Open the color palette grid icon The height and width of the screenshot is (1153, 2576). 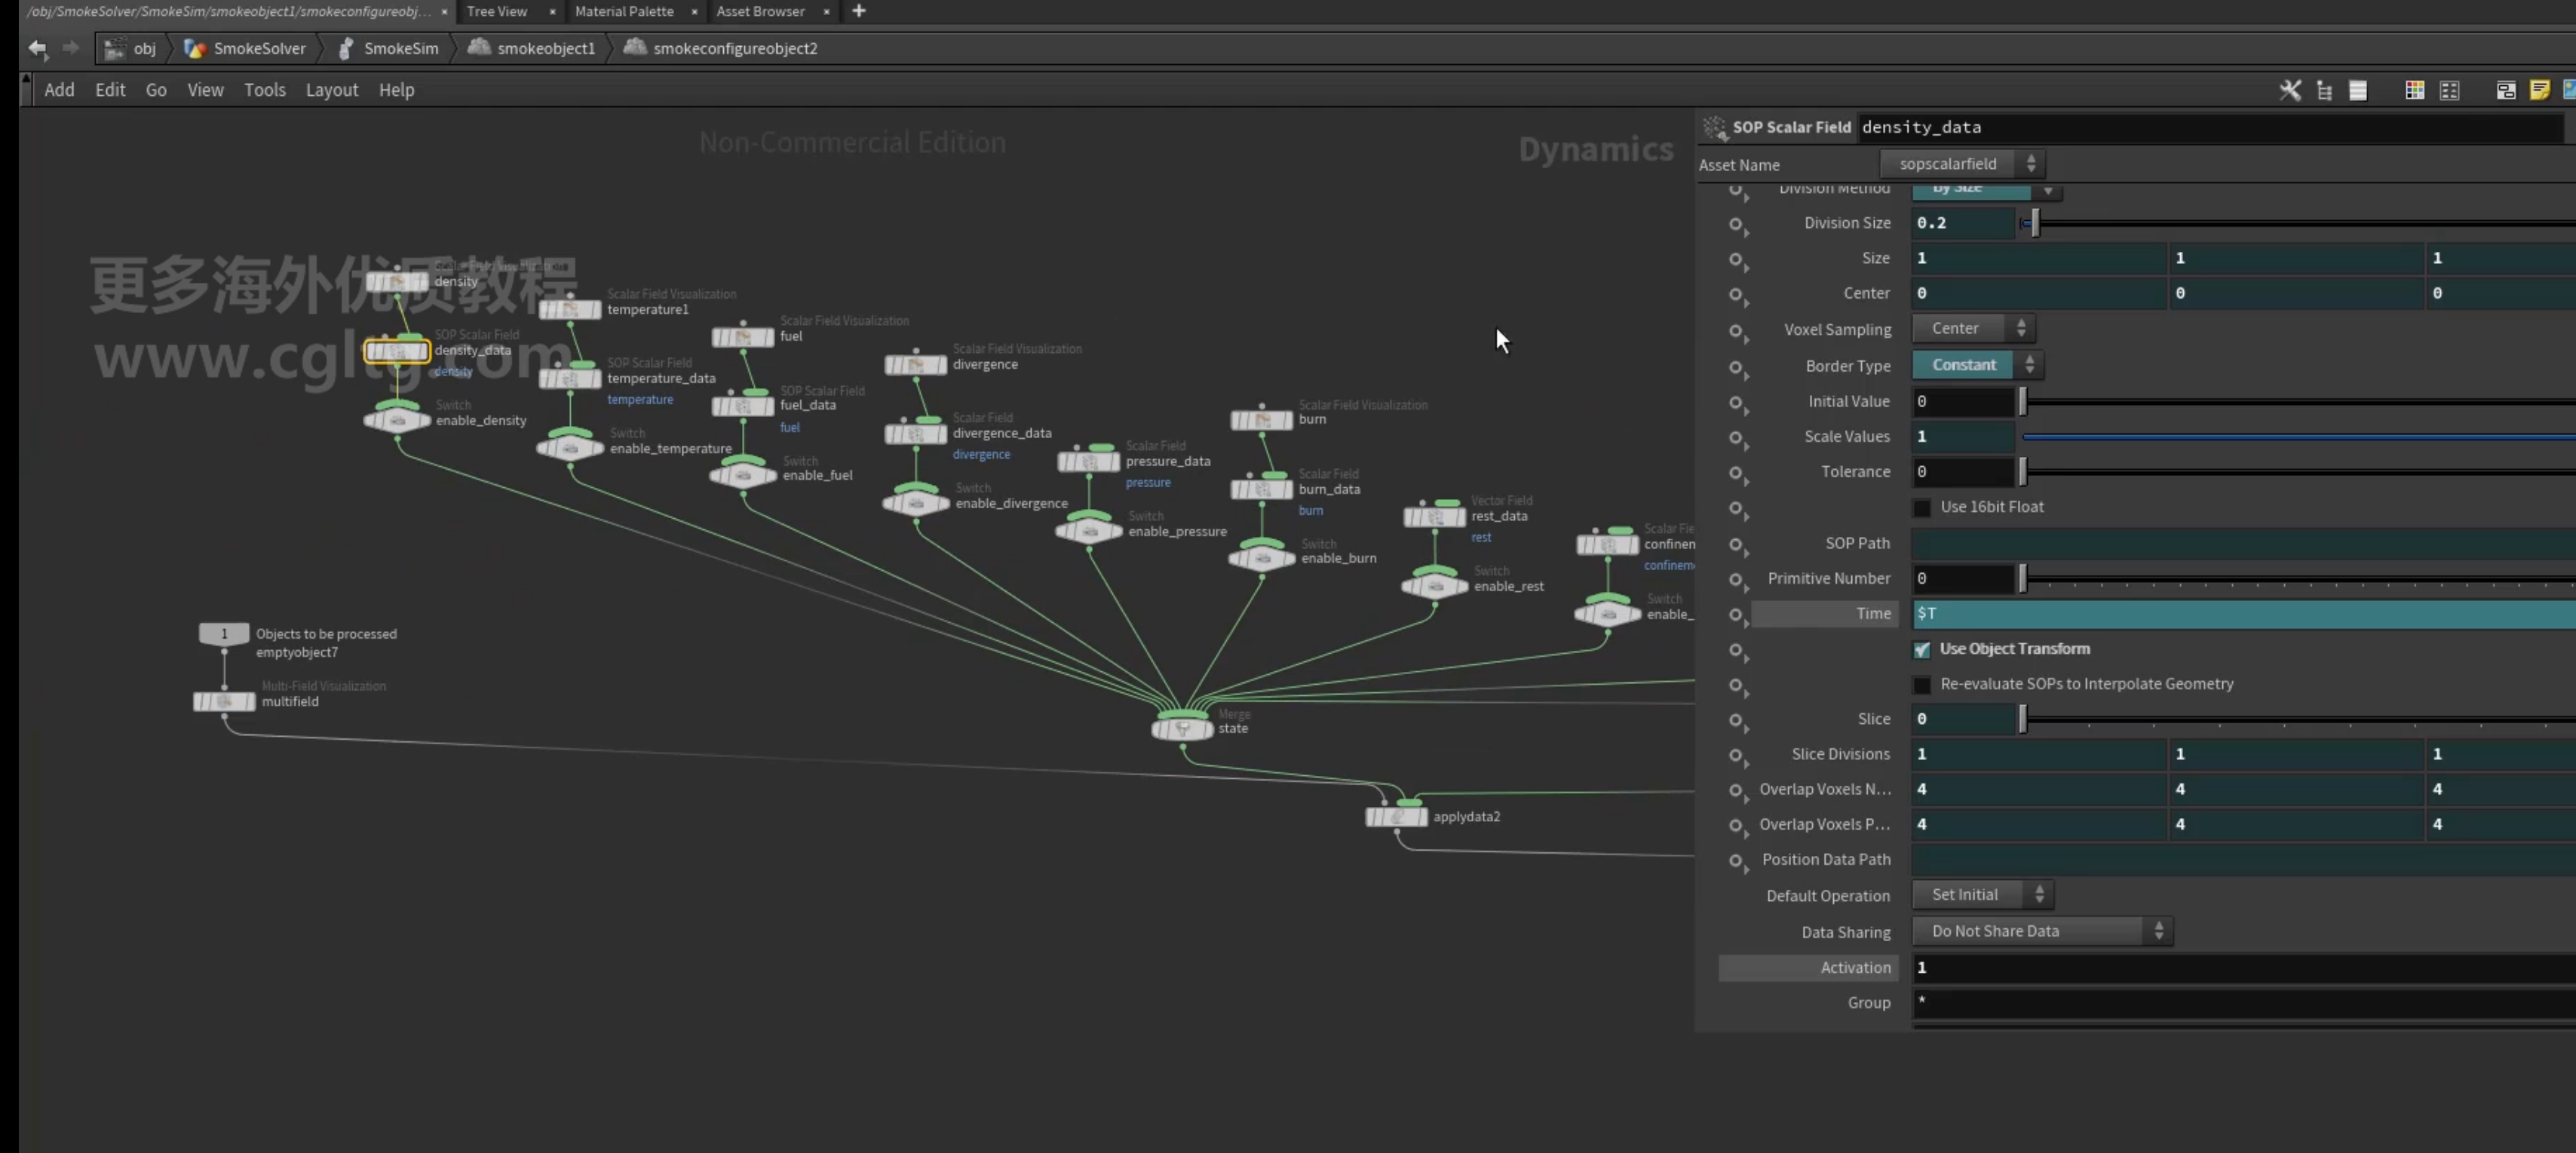2414,90
